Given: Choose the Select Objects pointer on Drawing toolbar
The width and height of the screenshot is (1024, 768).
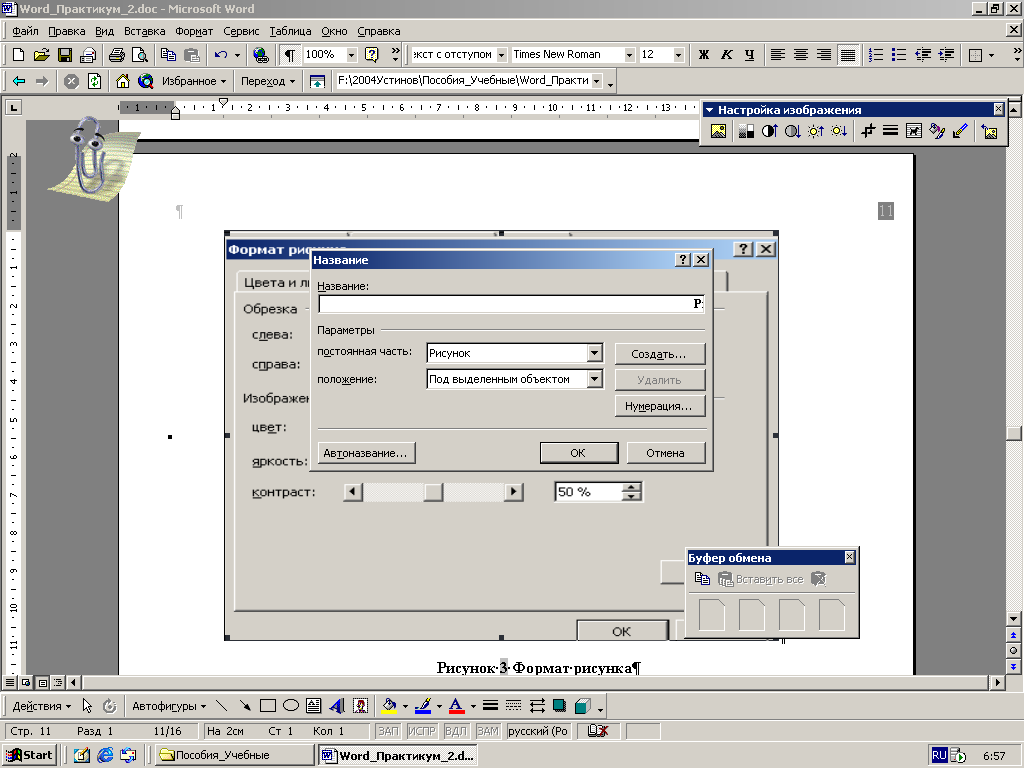Looking at the screenshot, I should pyautogui.click(x=87, y=706).
